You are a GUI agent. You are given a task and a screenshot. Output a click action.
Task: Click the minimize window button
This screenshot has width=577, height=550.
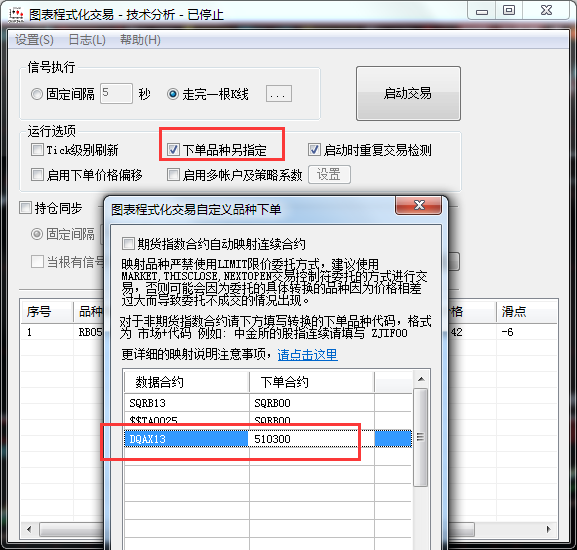482,10
